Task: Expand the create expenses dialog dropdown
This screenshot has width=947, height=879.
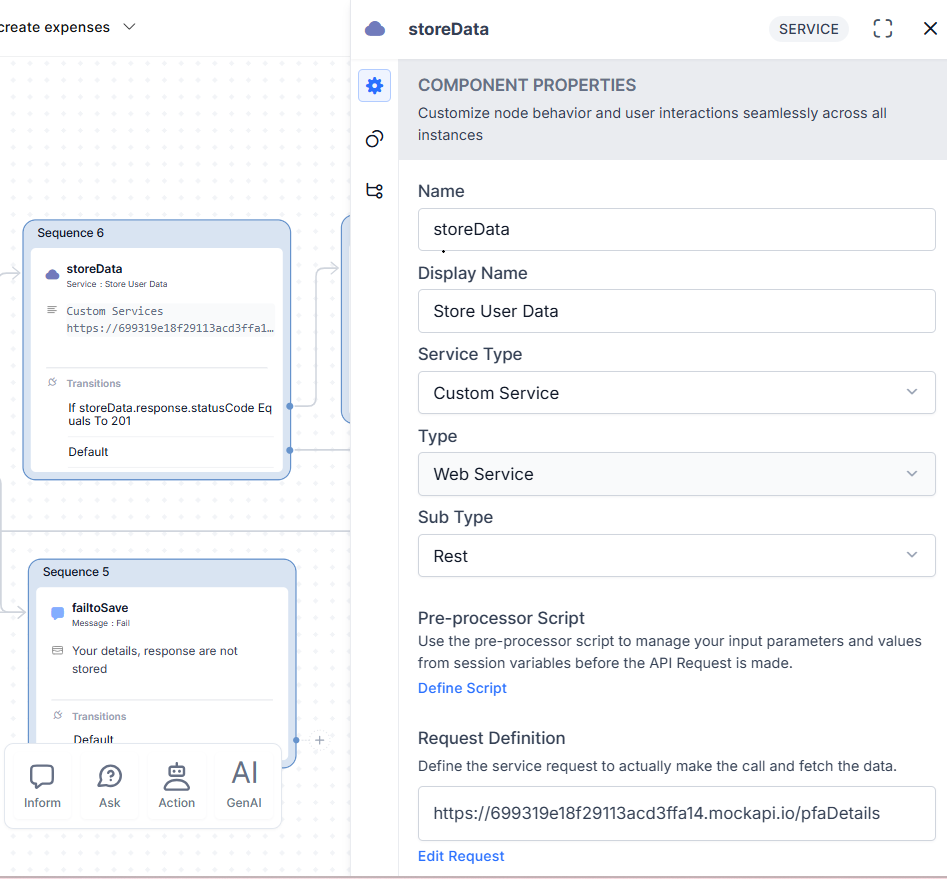Action: [x=128, y=27]
